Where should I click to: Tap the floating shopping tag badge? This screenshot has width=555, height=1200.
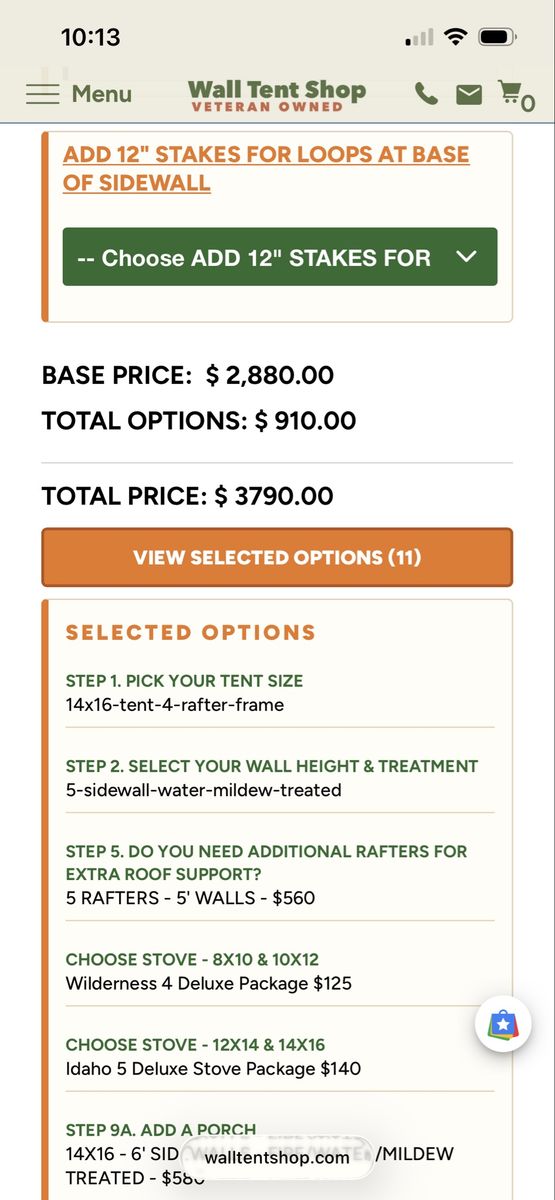click(x=503, y=1024)
